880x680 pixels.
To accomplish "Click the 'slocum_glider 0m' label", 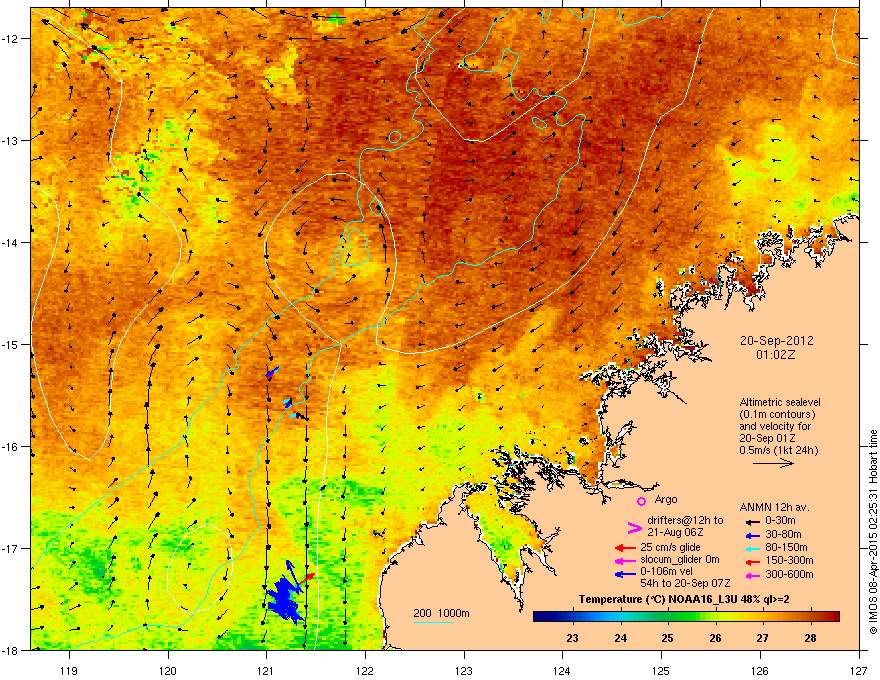I will pos(680,560).
